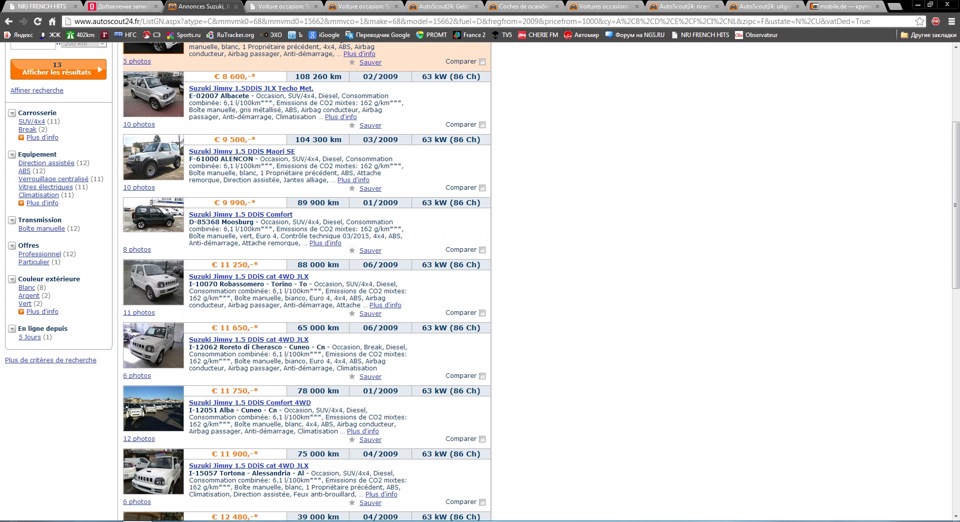The image size is (960, 522).
Task: Open the PROMT bookmark
Action: pos(432,35)
